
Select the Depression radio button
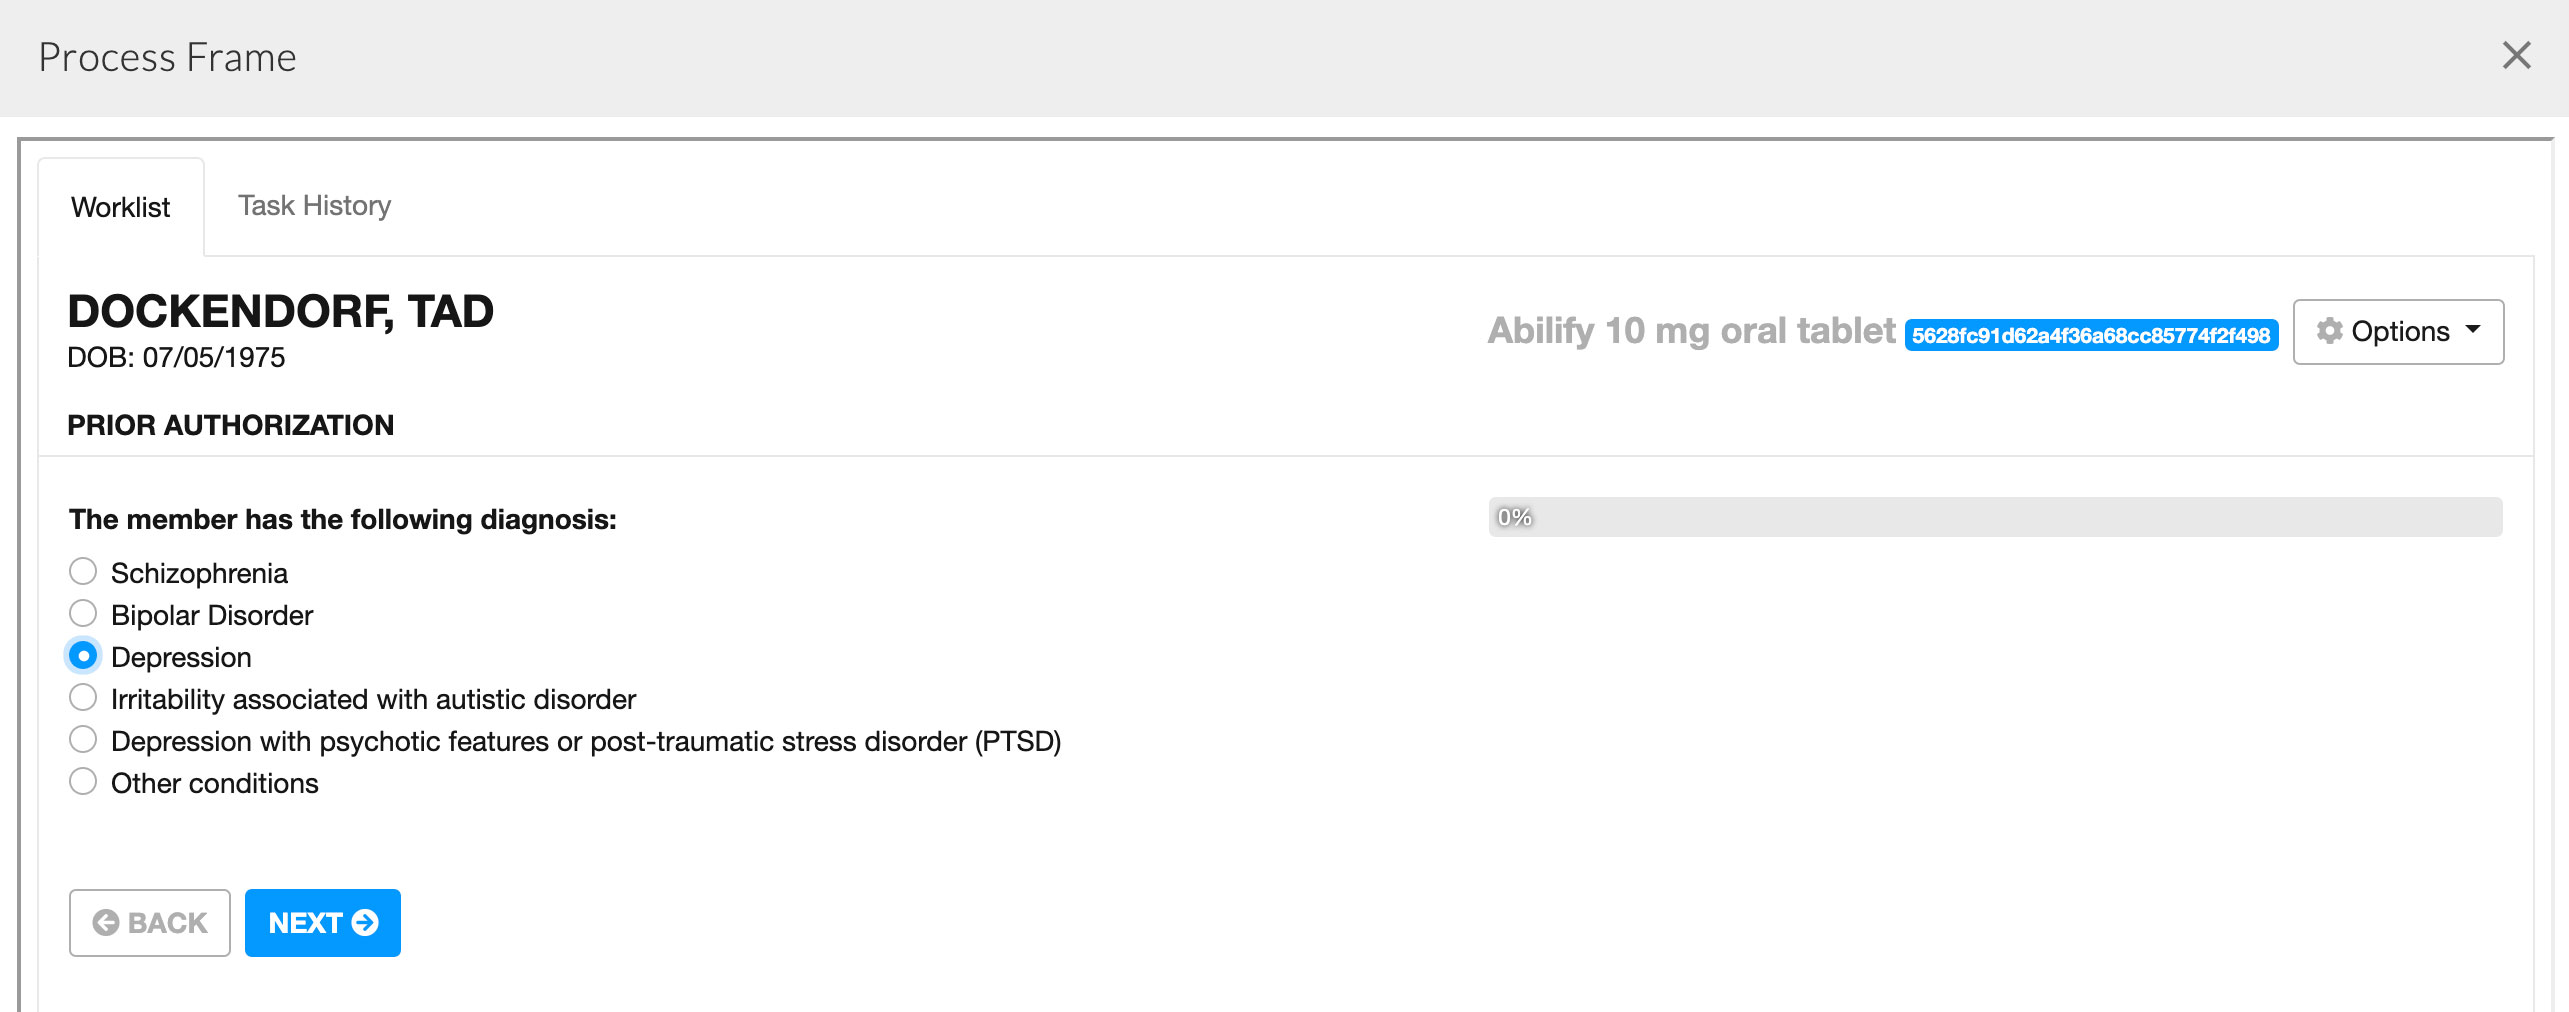[x=83, y=656]
